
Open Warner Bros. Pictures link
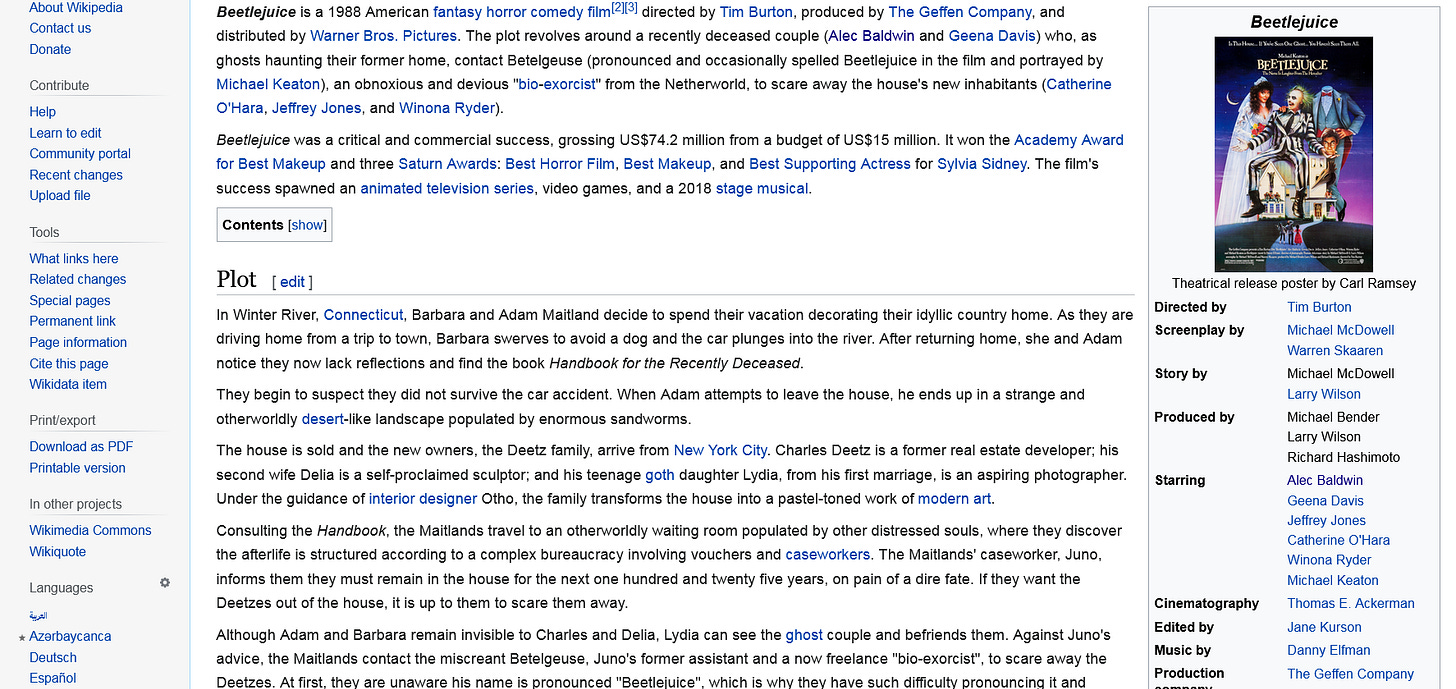(383, 37)
